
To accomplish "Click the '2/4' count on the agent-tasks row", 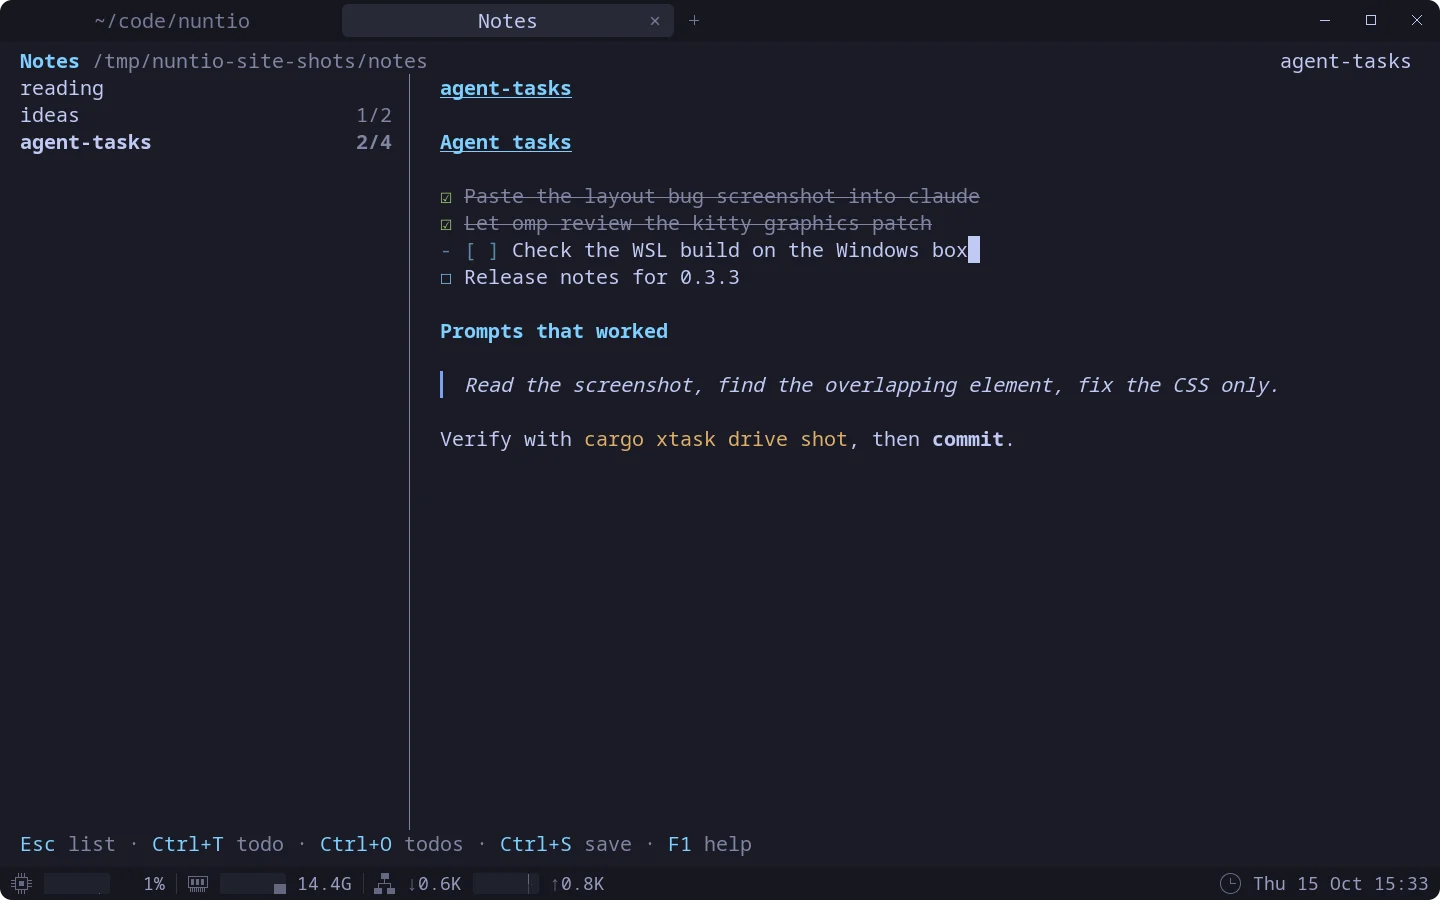I will click(374, 143).
